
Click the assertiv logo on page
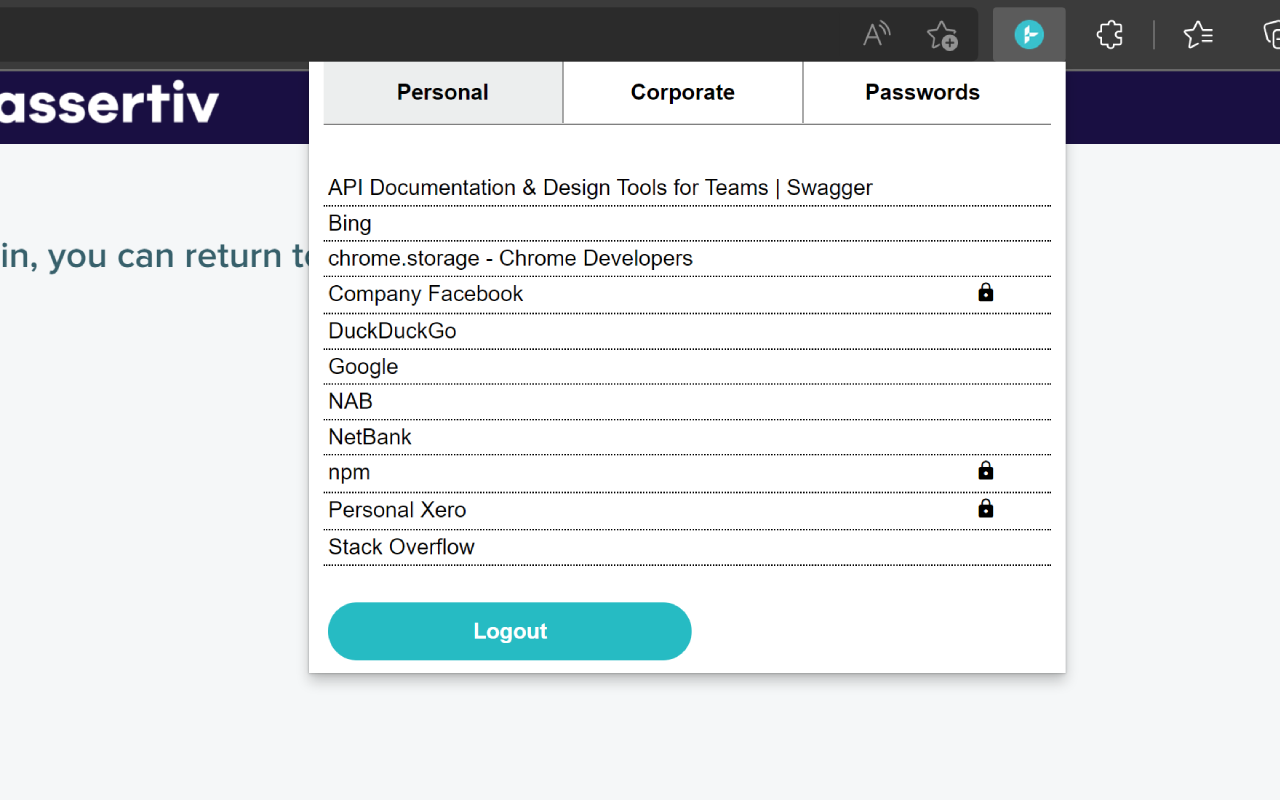(109, 103)
